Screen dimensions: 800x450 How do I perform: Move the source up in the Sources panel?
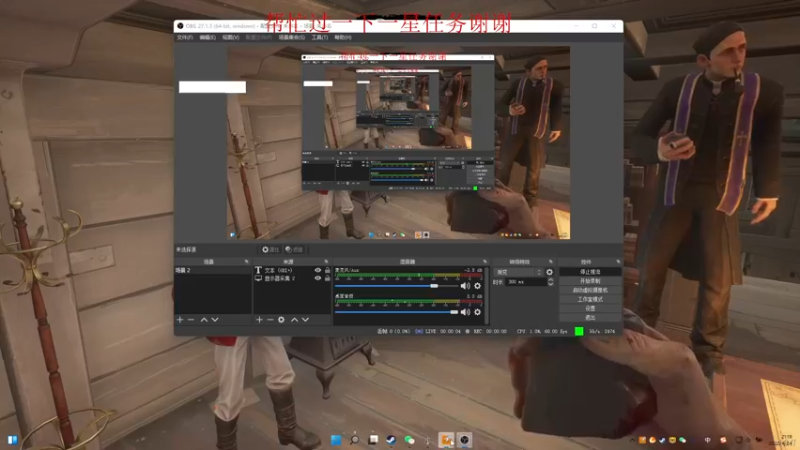[294, 320]
